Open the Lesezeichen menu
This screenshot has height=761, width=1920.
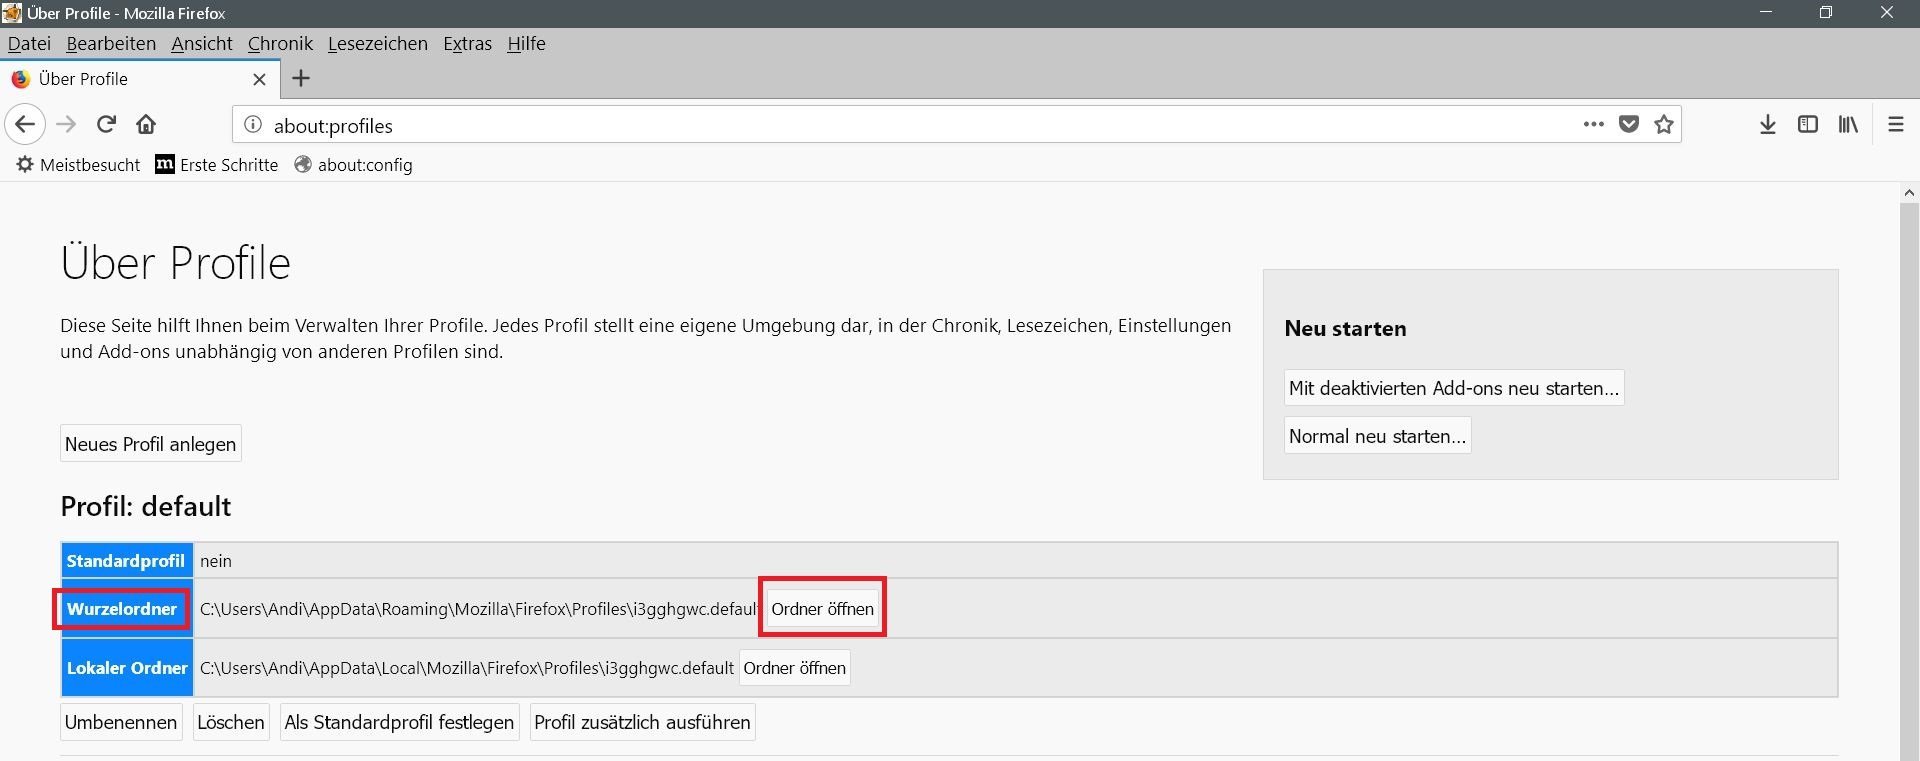pos(378,44)
